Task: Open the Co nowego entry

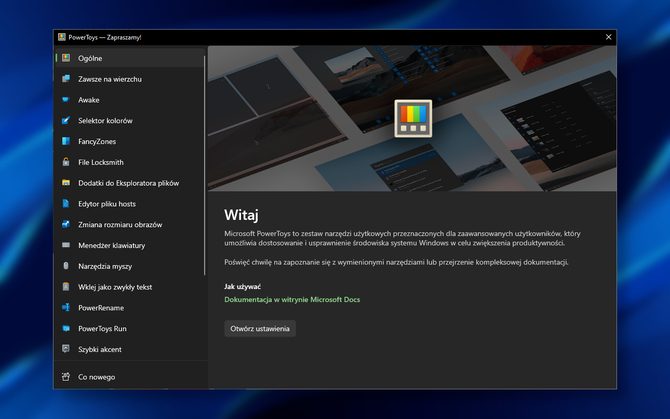Action: (130, 377)
